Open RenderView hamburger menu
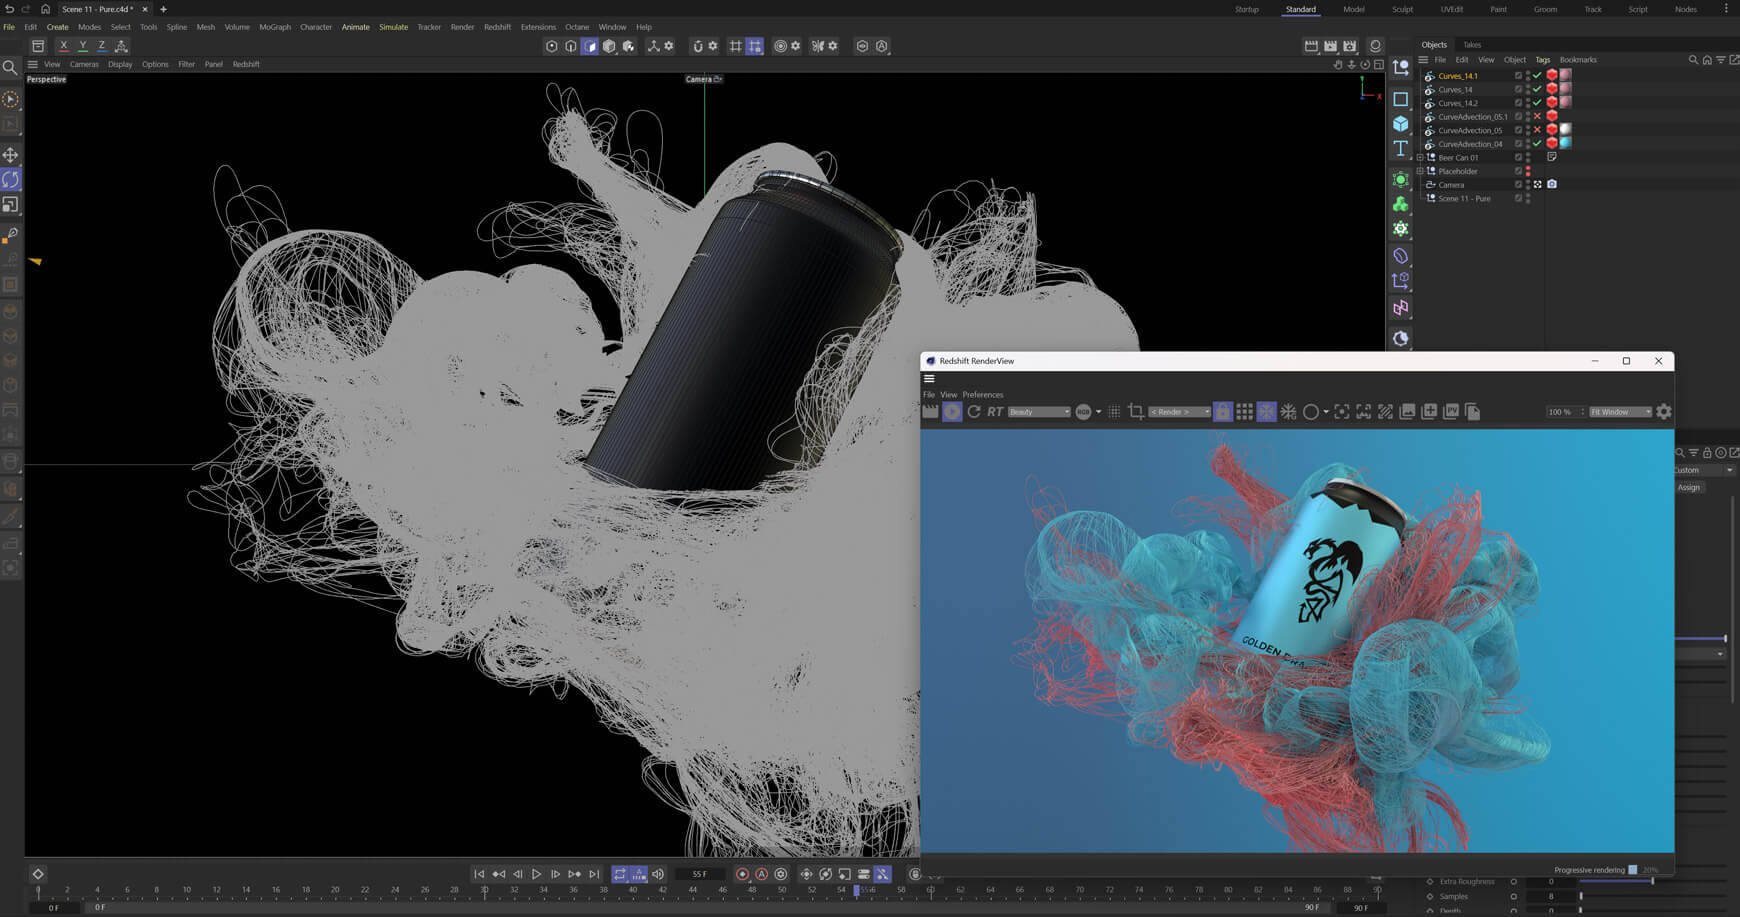 929,379
